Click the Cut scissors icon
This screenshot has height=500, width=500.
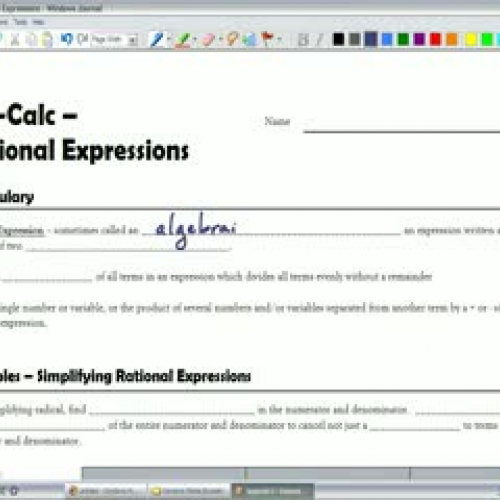point(14,40)
